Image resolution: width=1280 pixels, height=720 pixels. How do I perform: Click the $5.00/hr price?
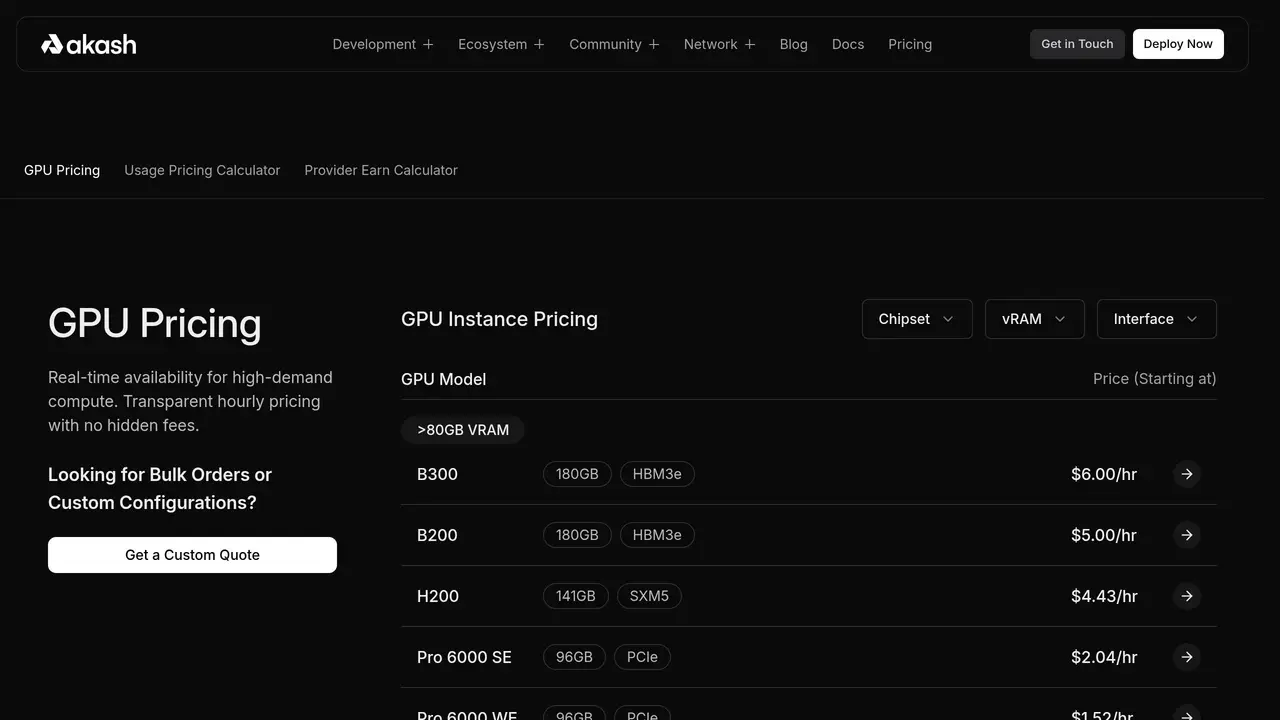click(1104, 535)
